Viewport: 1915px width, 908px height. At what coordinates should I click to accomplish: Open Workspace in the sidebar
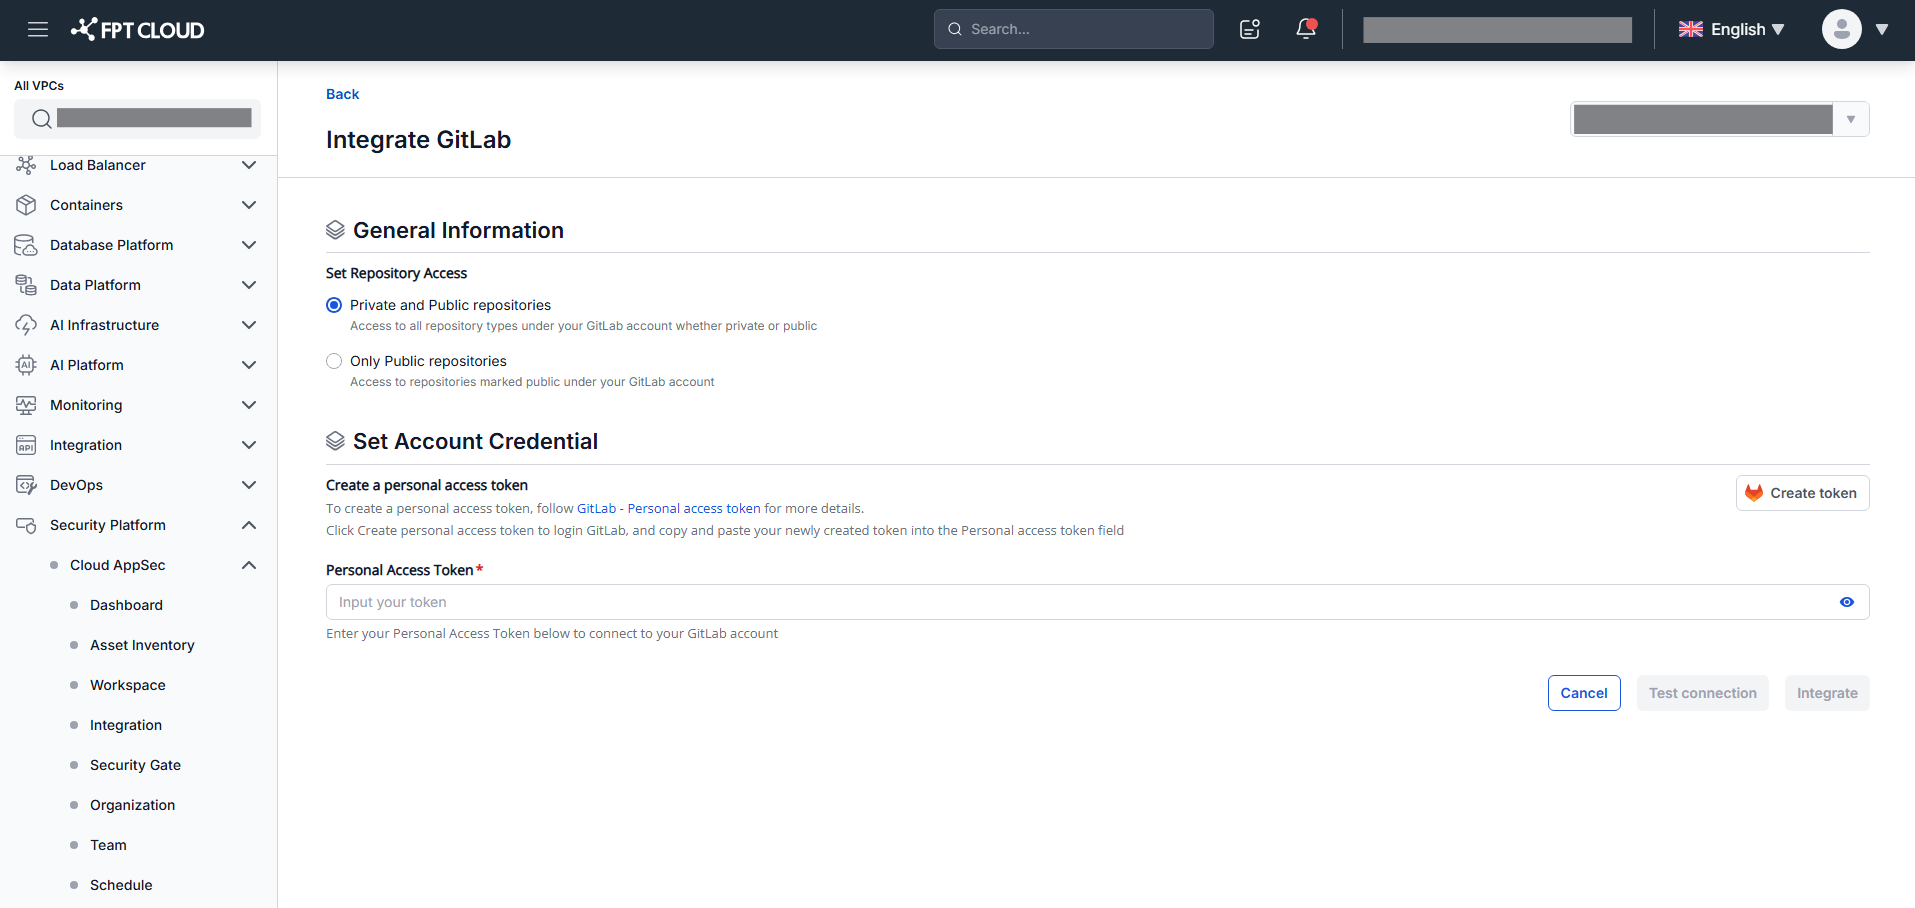click(128, 685)
